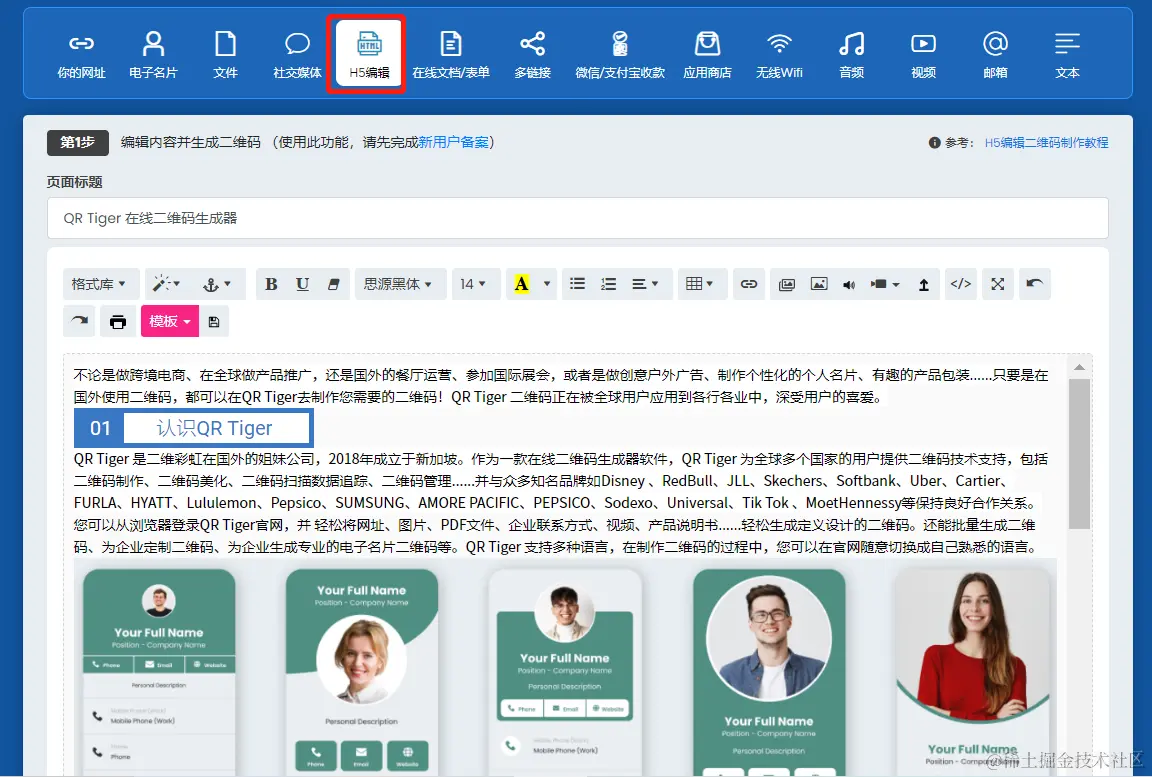This screenshot has width=1152, height=777.
Task: Click the undo icon
Action: point(1035,283)
